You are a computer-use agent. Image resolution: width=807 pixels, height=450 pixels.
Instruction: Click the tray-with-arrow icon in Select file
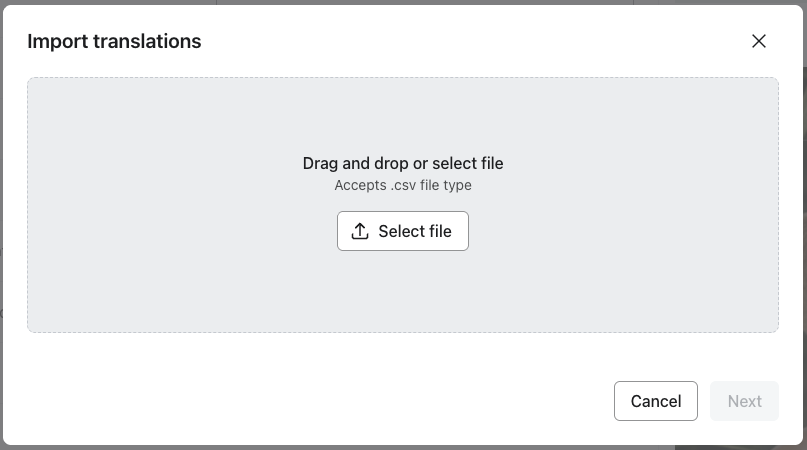pyautogui.click(x=361, y=231)
